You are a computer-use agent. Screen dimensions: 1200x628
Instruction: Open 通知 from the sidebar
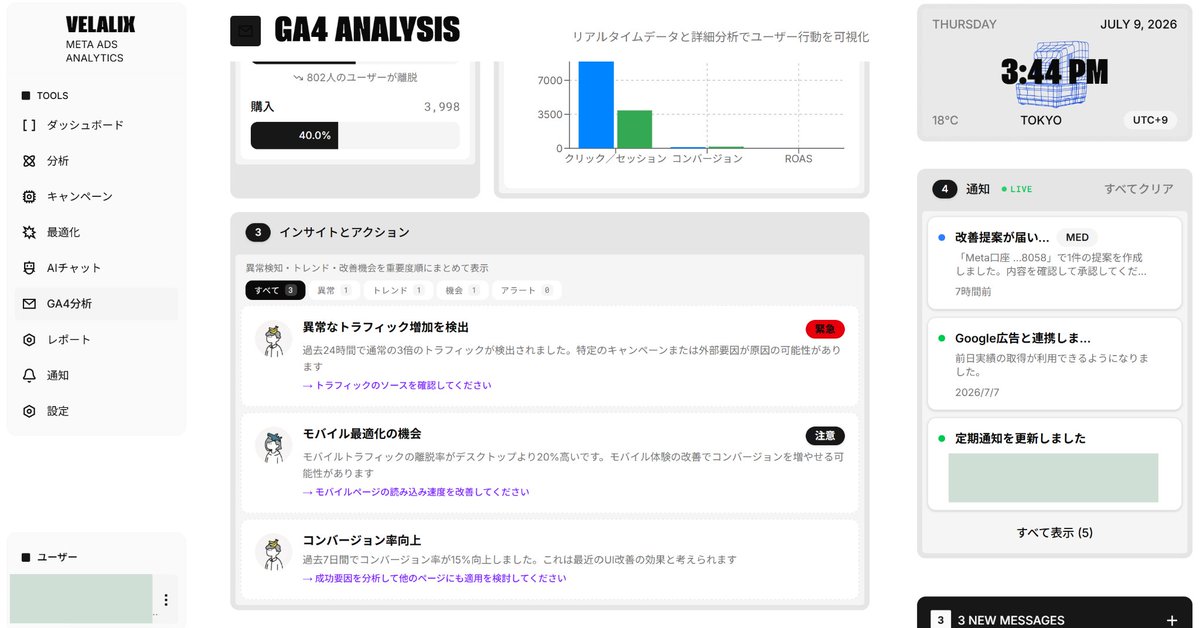96,375
